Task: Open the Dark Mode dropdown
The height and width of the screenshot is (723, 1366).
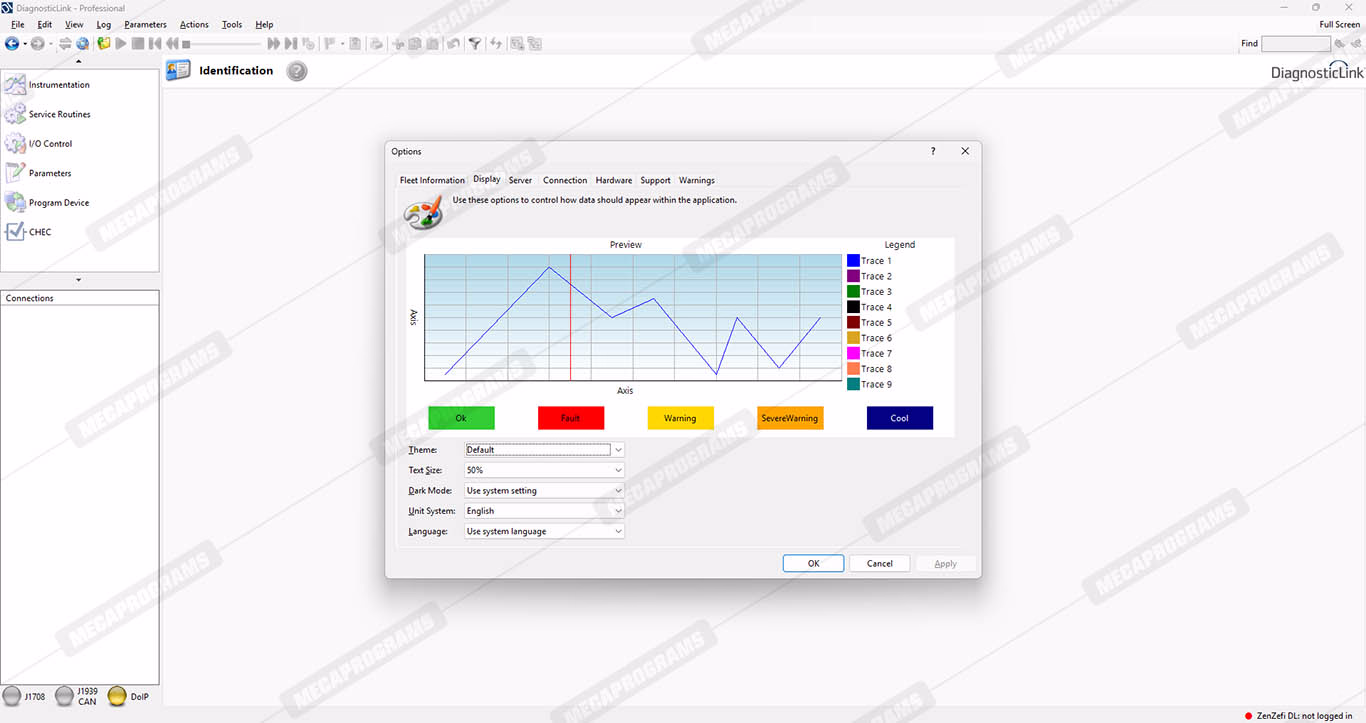Action: tap(618, 491)
